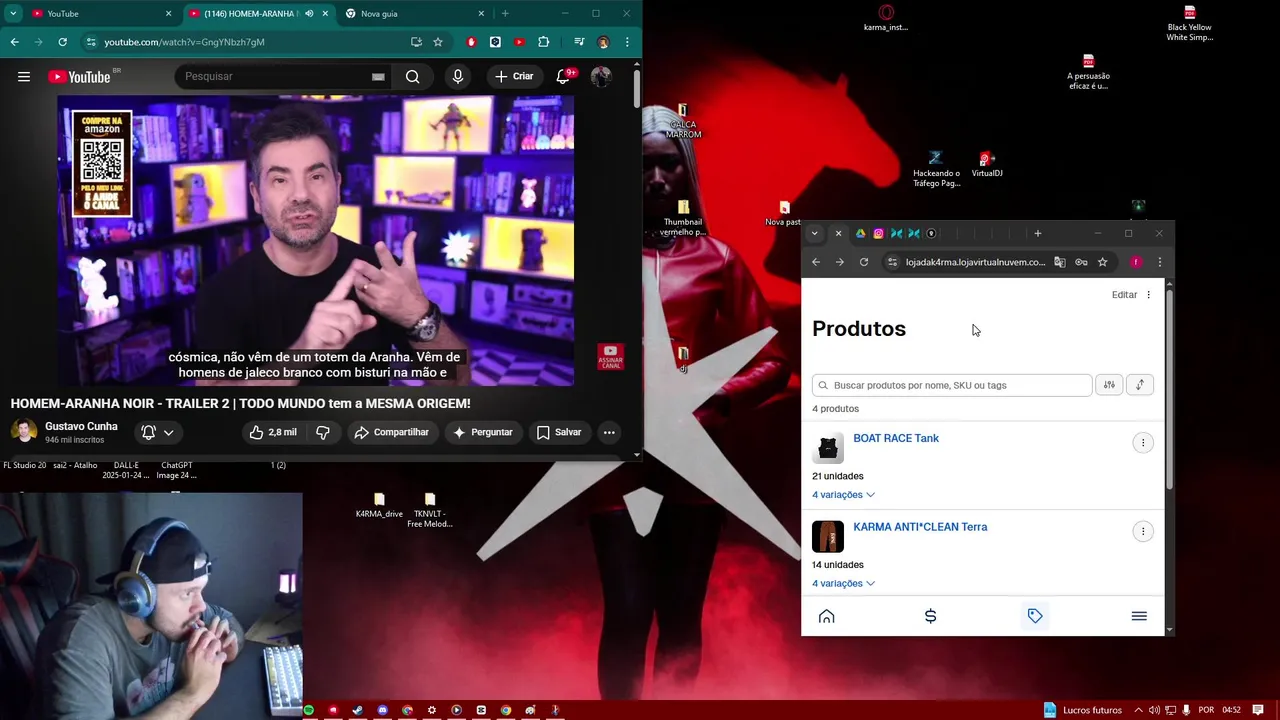The image size is (1280, 720).
Task: Open YouTube notifications bell
Action: click(563, 76)
